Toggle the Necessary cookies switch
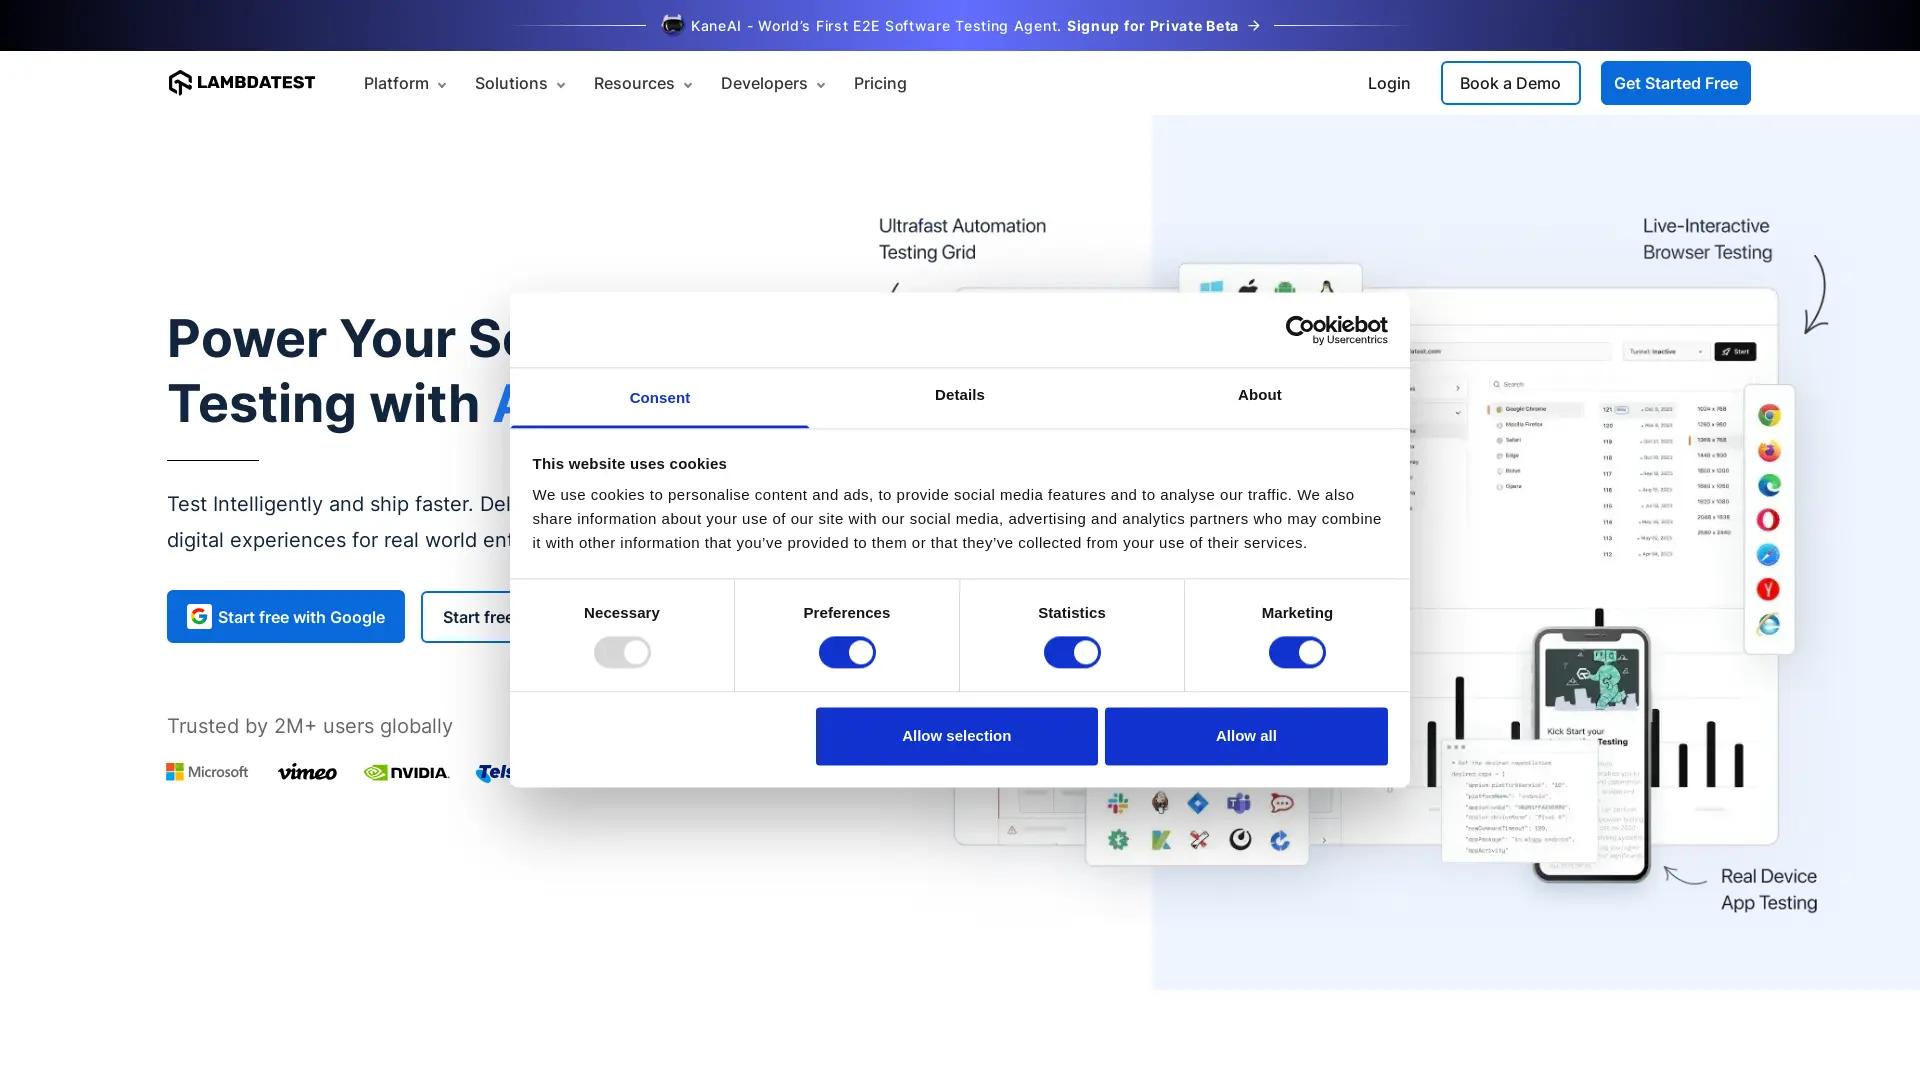Screen dimensions: 1920x1080 tap(622, 651)
